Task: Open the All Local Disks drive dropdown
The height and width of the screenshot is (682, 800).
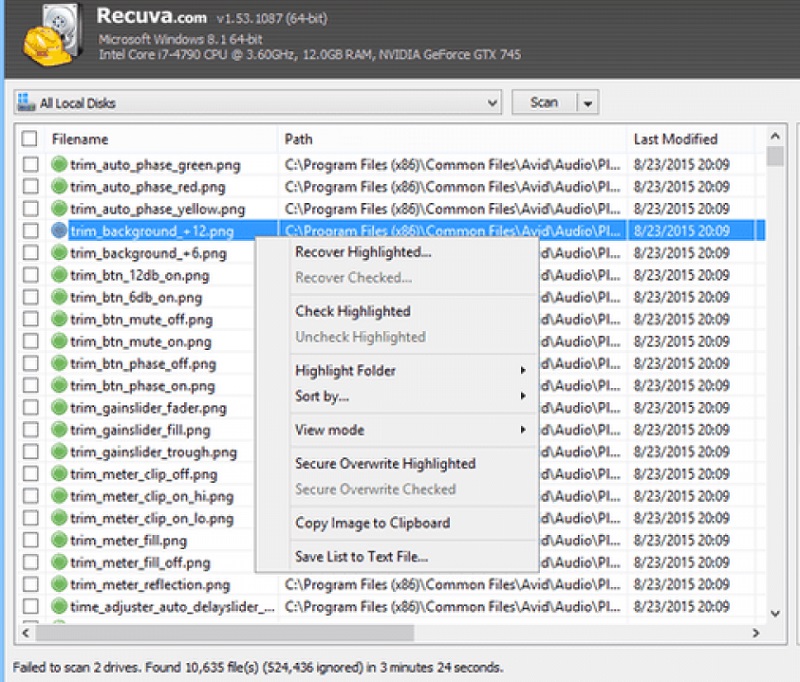Action: click(492, 103)
